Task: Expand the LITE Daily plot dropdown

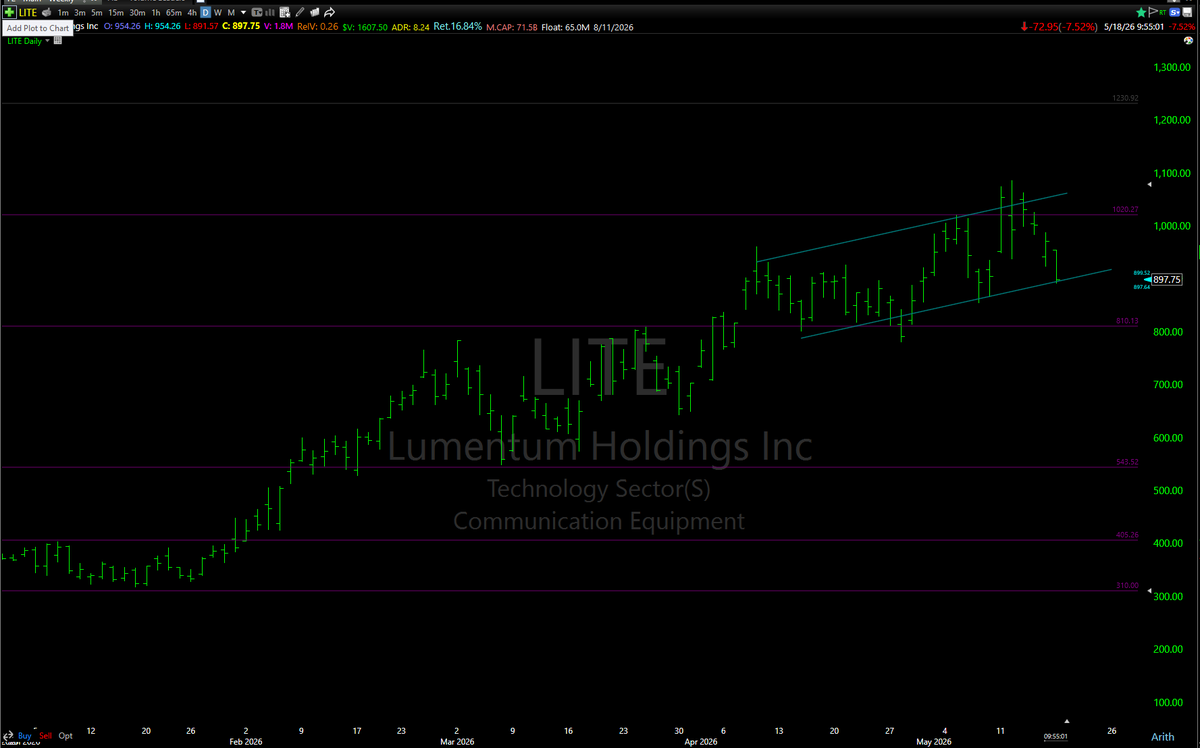Action: click(x=47, y=40)
